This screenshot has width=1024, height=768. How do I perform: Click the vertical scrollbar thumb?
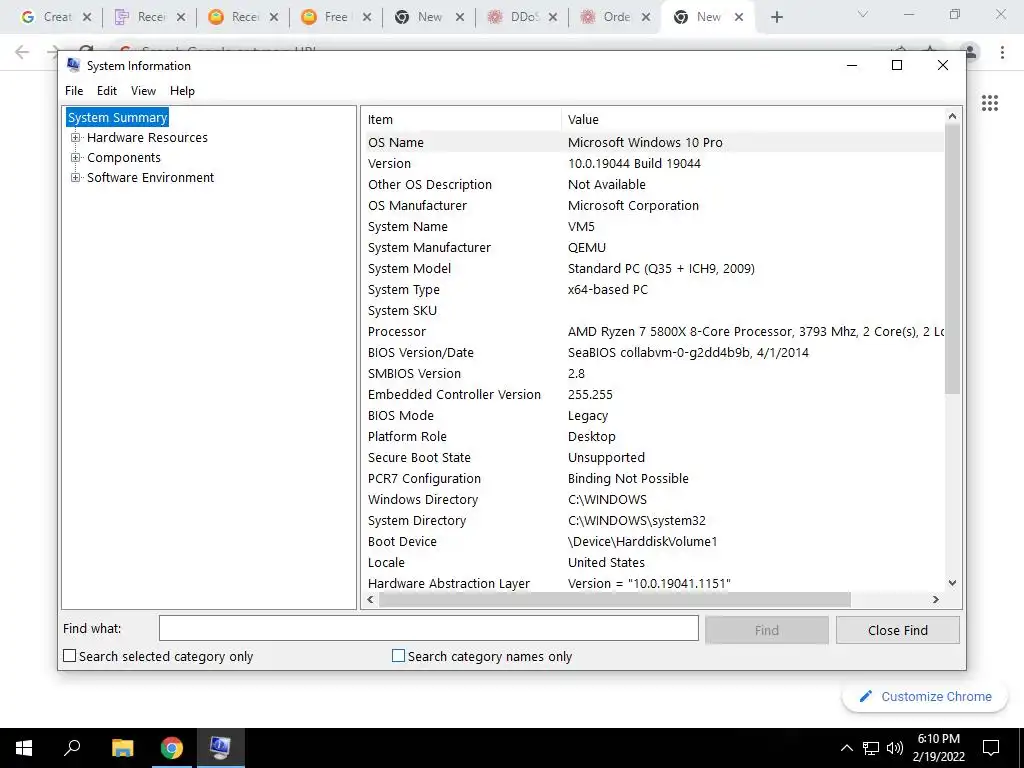(x=952, y=260)
